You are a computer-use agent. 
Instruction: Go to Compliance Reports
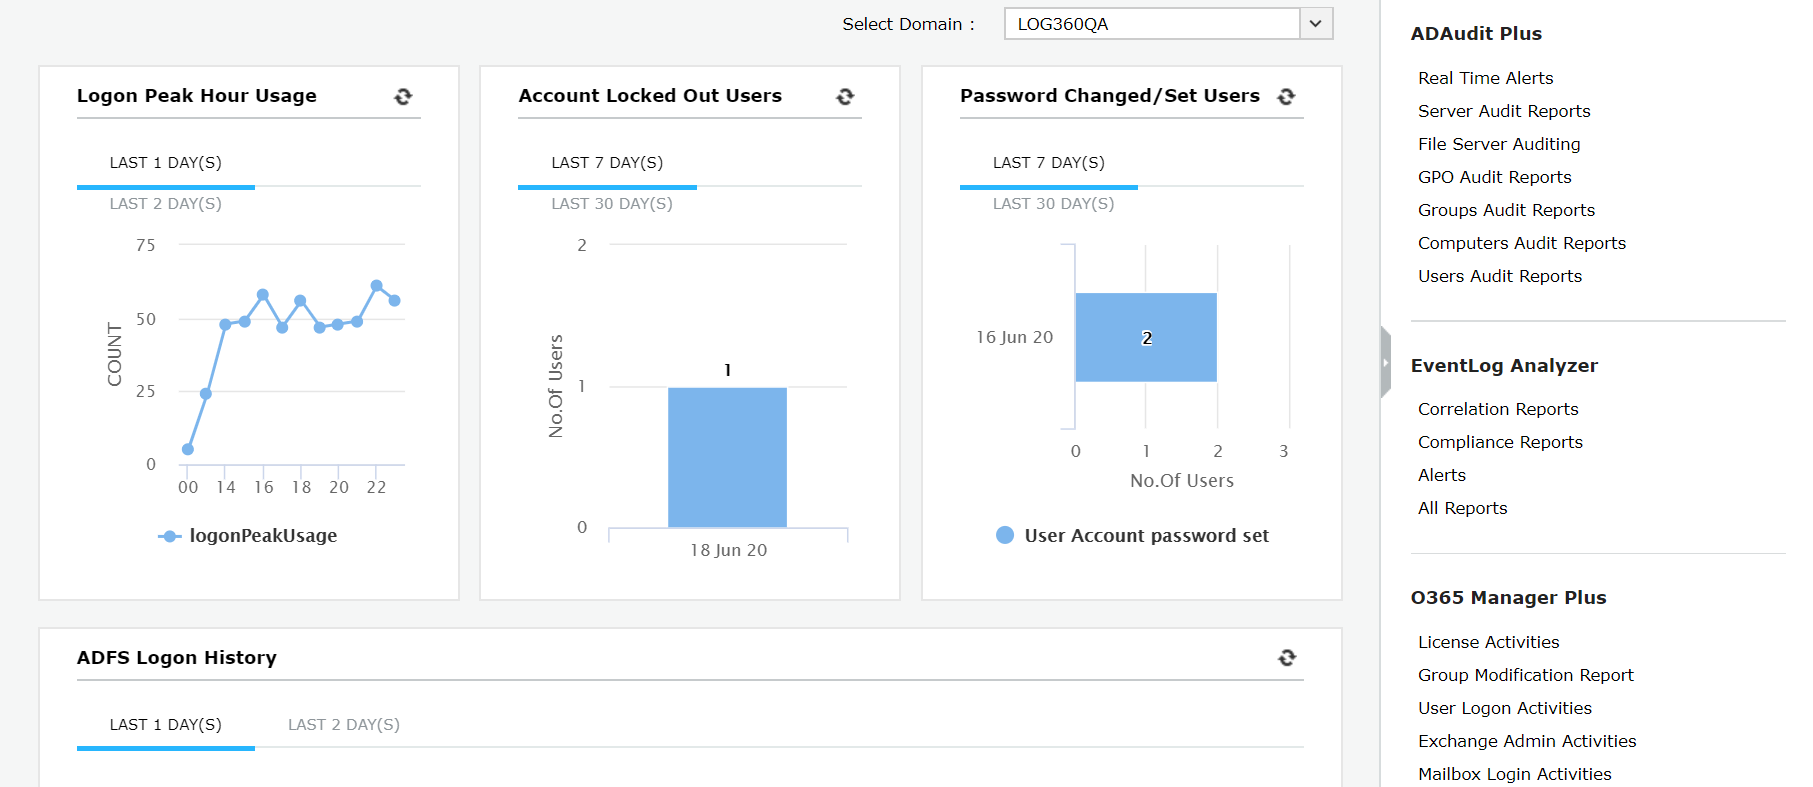coord(1500,442)
